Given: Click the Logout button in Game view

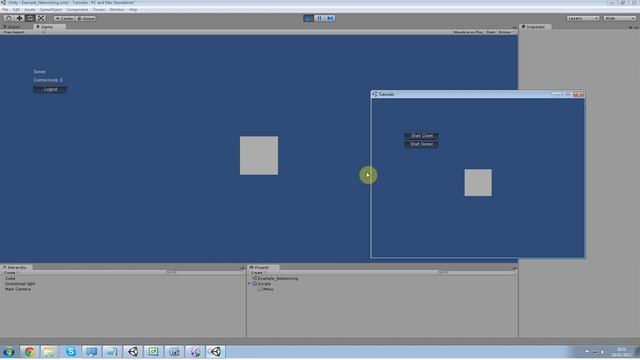Looking at the screenshot, I should (50, 89).
